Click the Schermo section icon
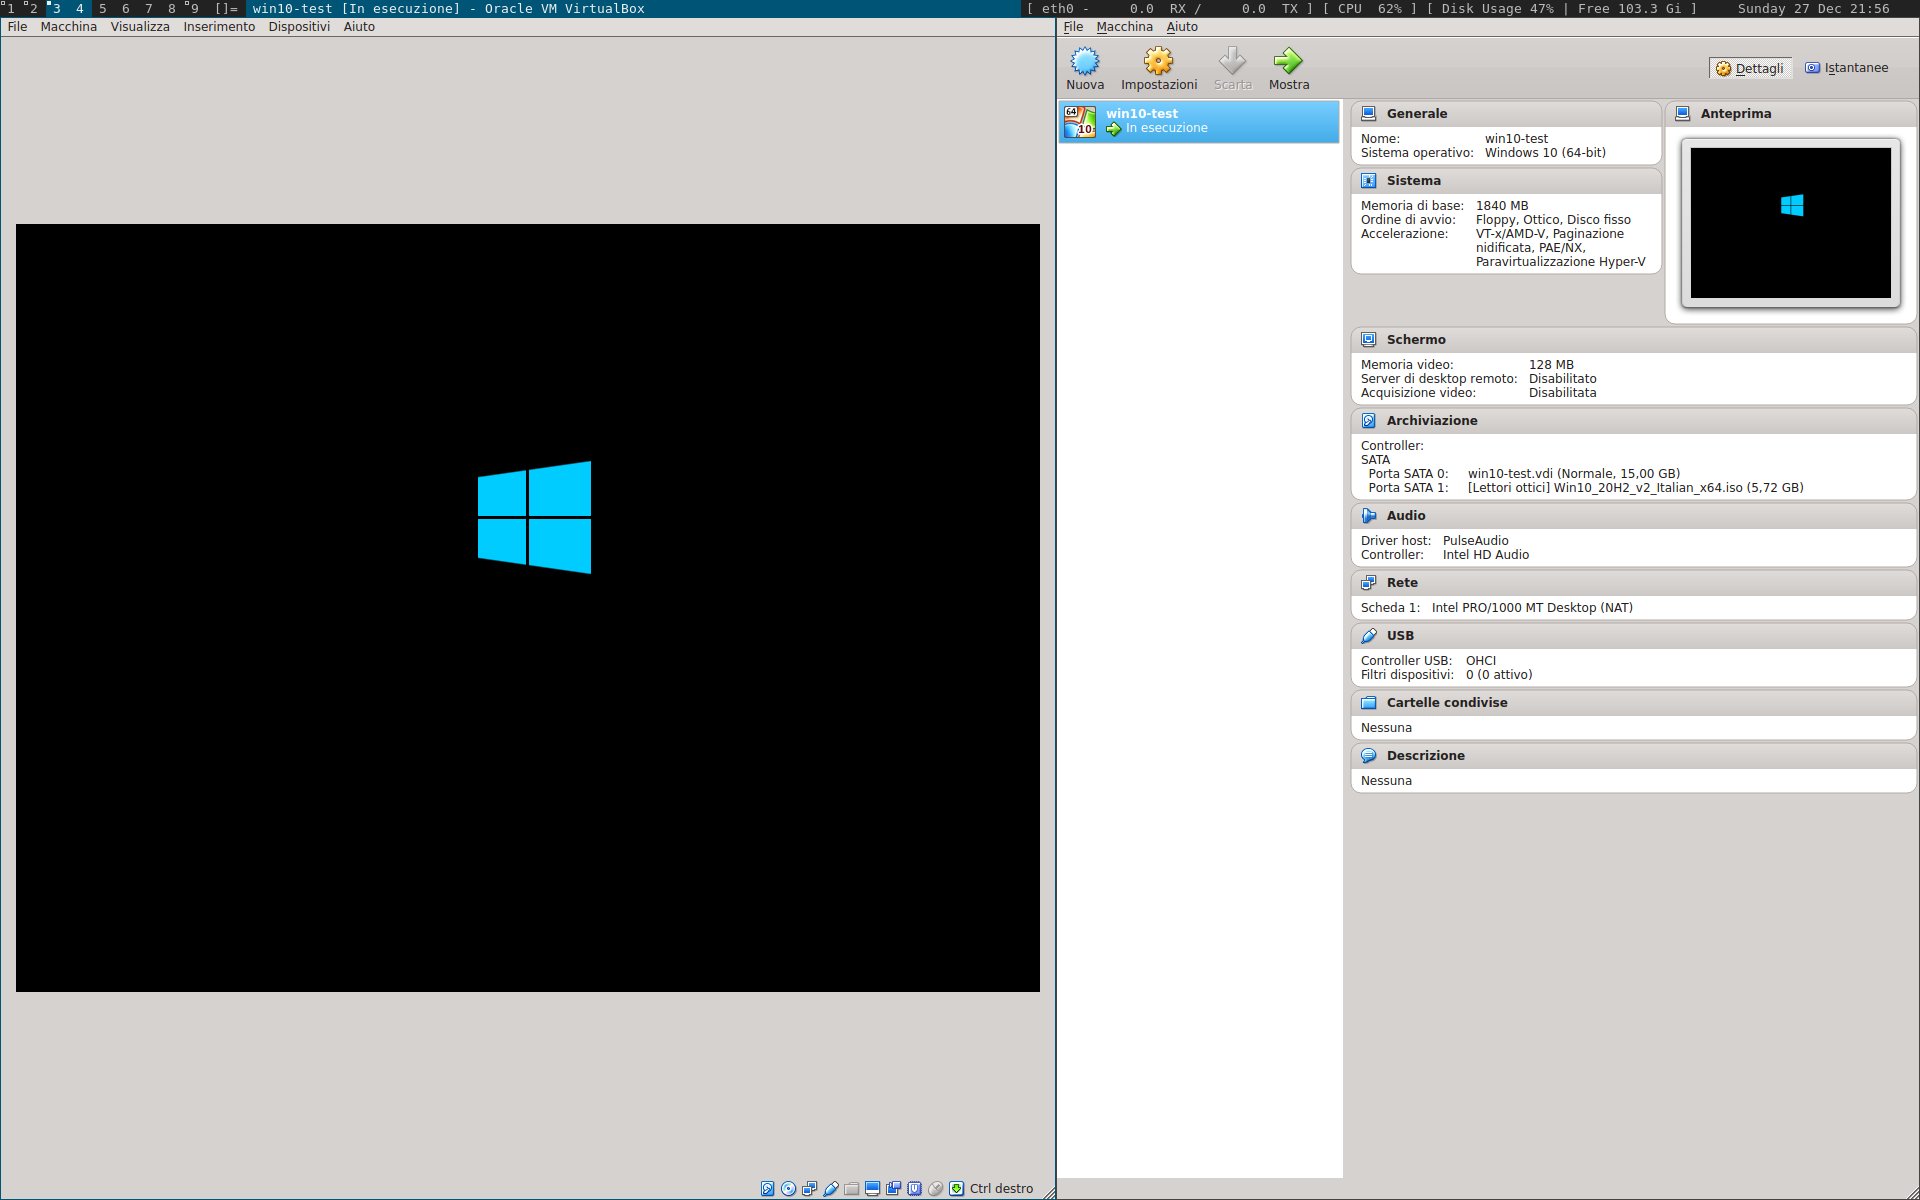The width and height of the screenshot is (1920, 1200). (1368, 340)
